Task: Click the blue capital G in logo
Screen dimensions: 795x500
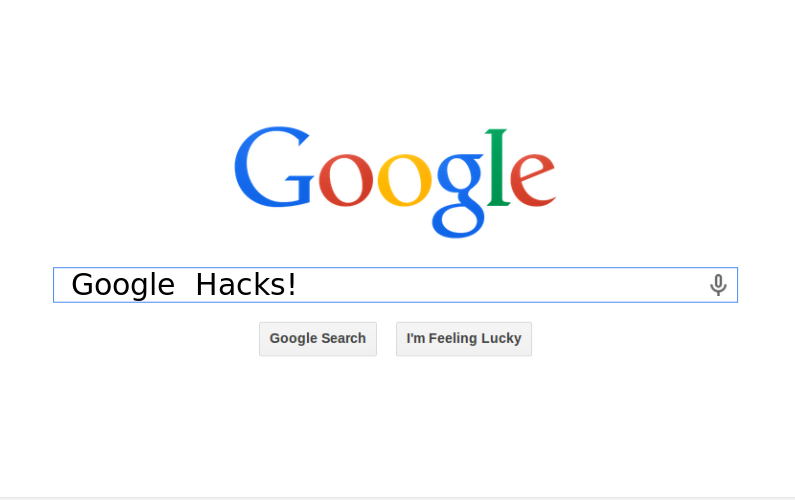Action: click(274, 167)
